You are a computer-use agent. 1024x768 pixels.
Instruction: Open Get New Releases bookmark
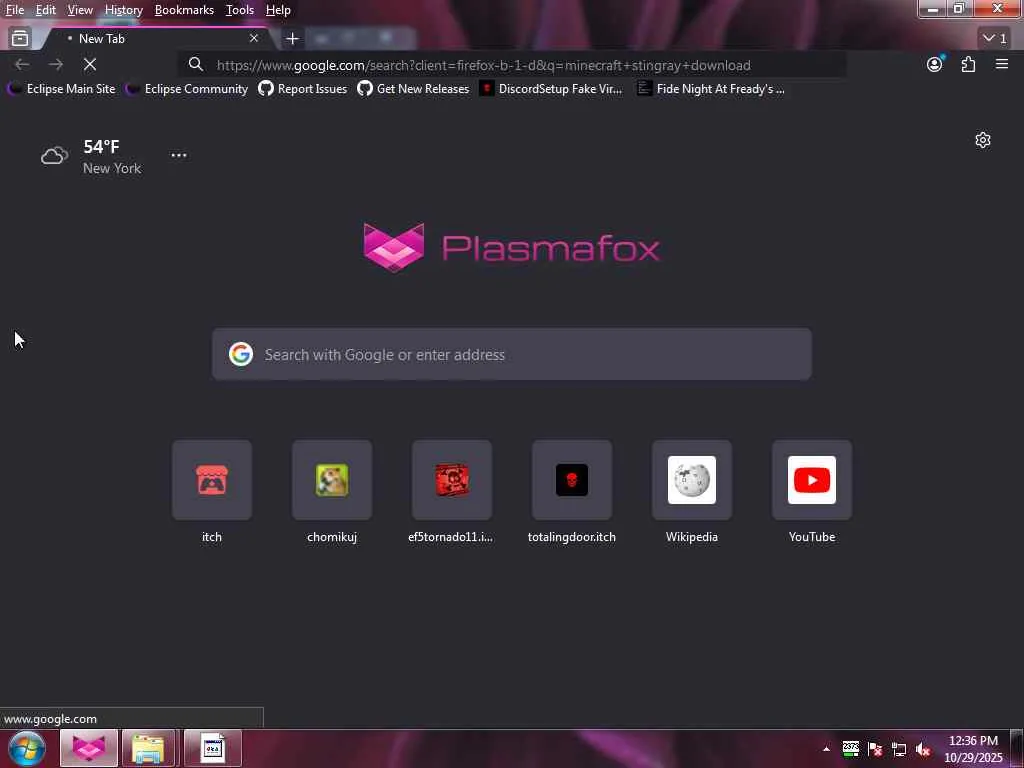point(413,88)
